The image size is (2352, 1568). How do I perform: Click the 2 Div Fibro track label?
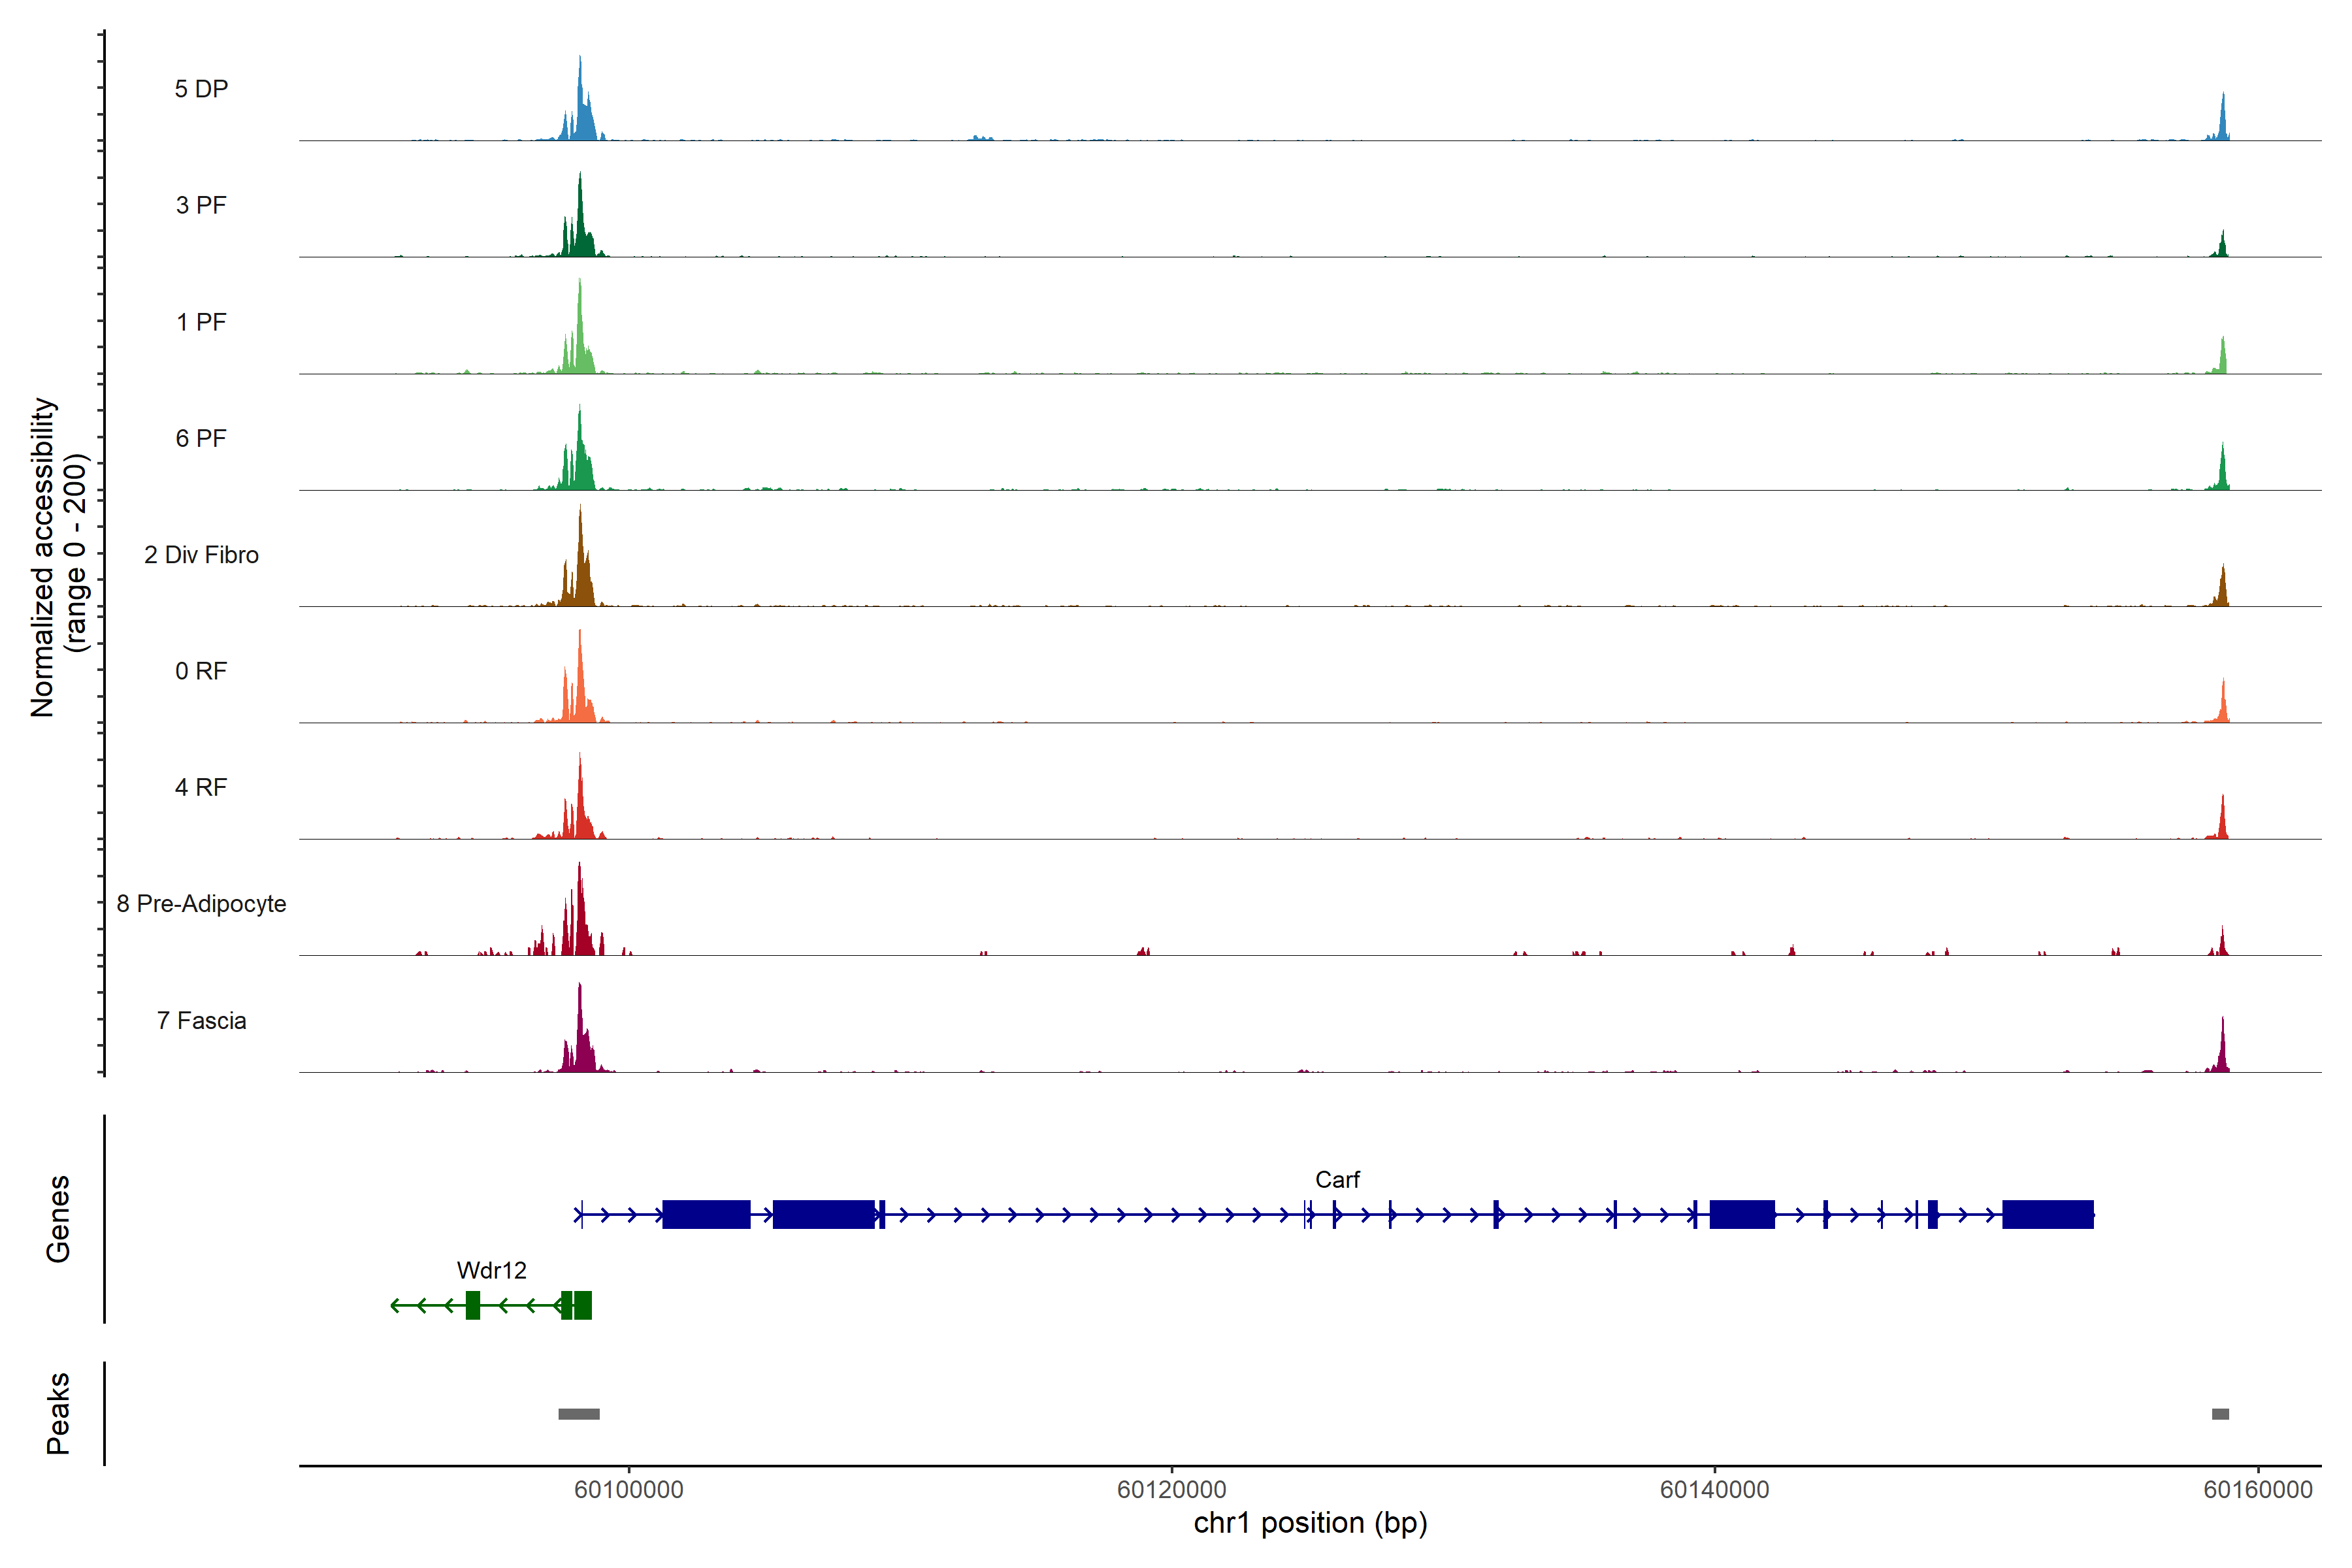coord(201,555)
